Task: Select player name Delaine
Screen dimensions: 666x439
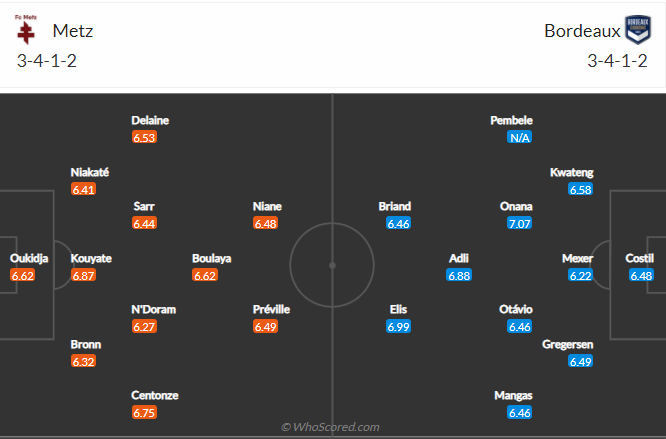Action: click(150, 120)
